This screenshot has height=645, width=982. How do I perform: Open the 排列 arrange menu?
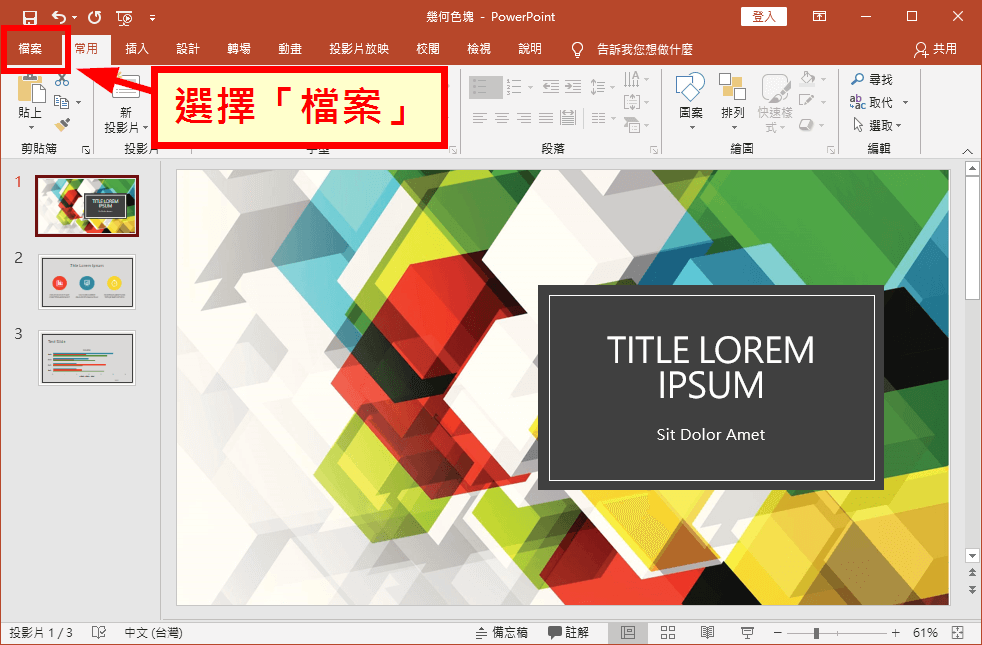732,100
